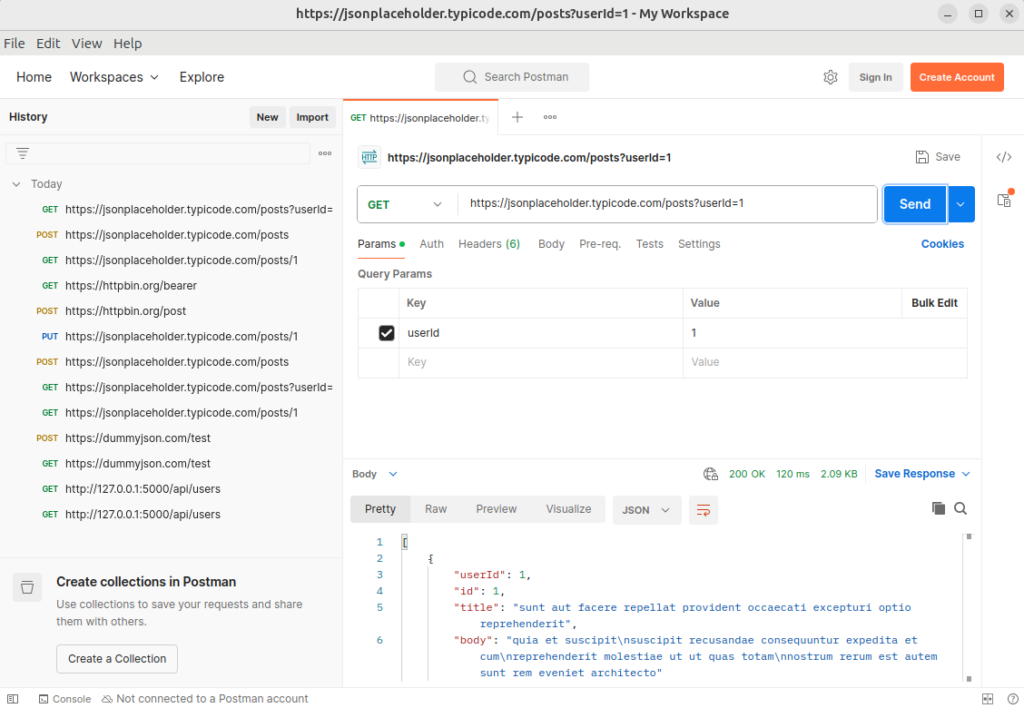
Task: Click the search magnifier in Search Postman
Action: [470, 77]
